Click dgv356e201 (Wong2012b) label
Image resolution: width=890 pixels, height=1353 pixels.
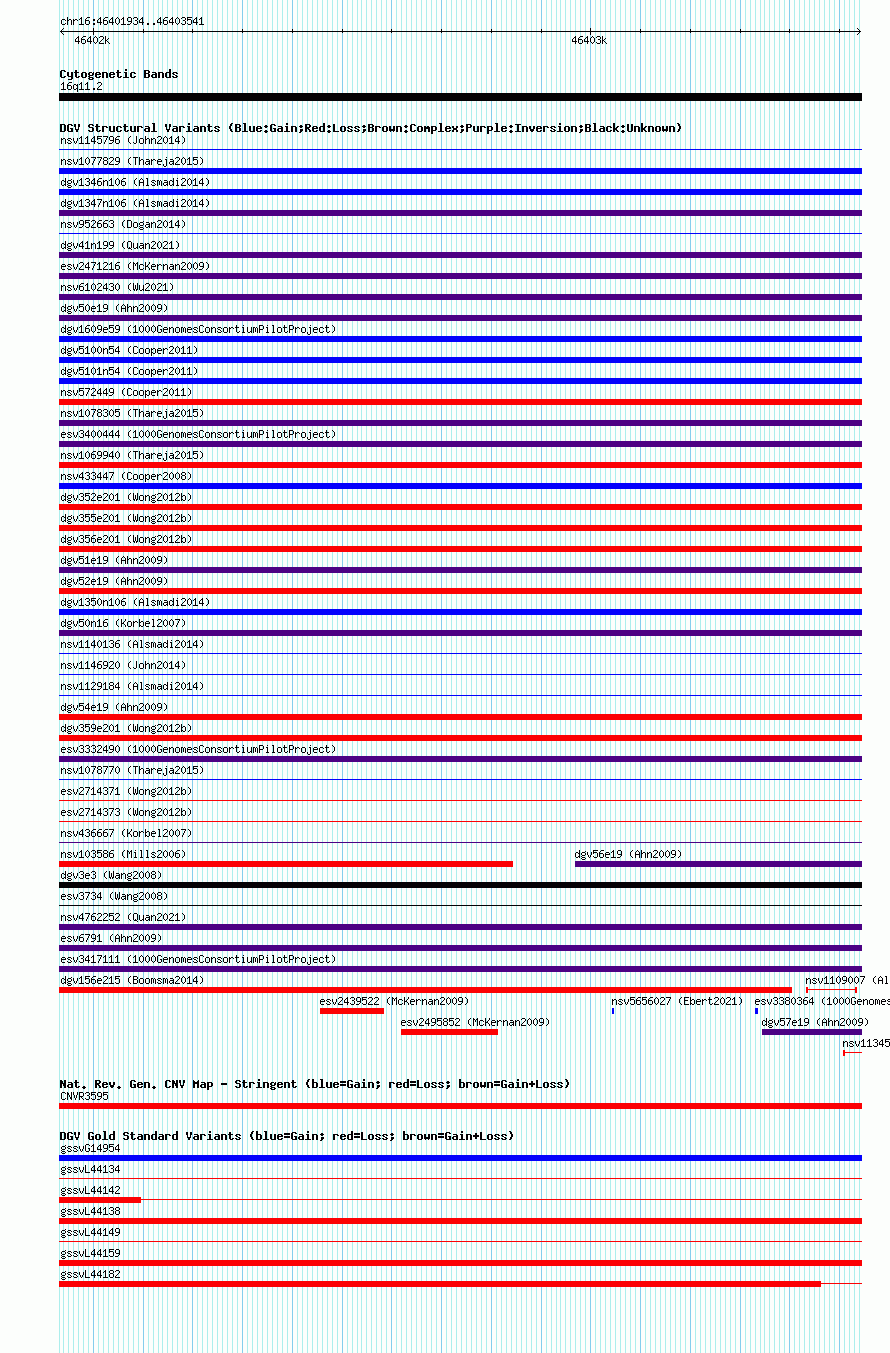(126, 539)
